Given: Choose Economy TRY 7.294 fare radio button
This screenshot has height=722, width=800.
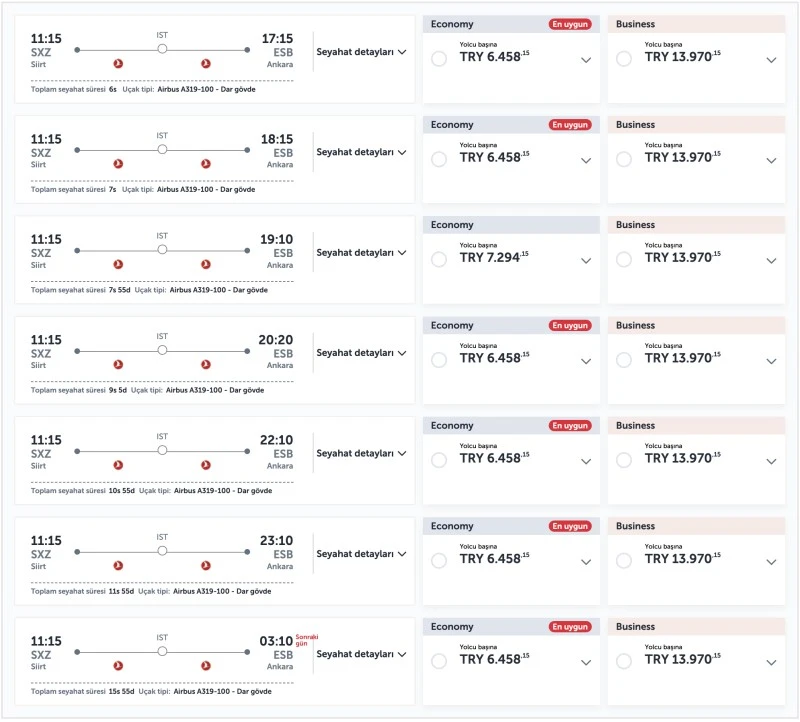Looking at the screenshot, I should coord(438,260).
